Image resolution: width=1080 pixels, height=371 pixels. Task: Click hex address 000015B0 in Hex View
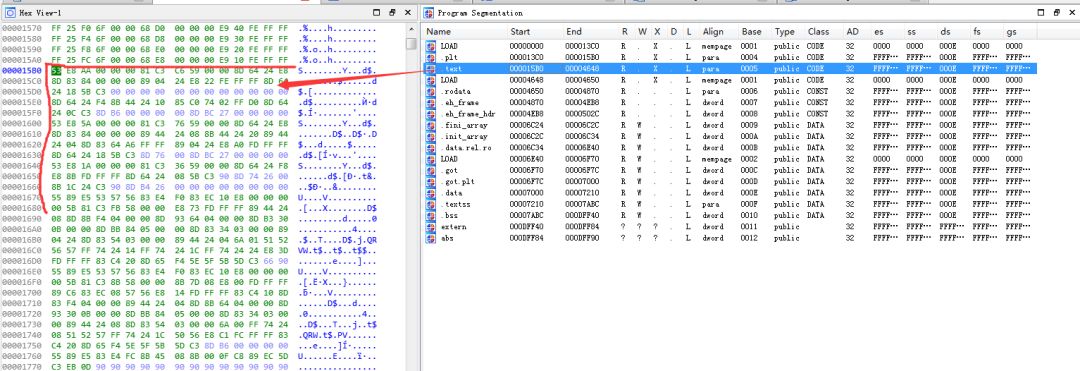pos(23,70)
